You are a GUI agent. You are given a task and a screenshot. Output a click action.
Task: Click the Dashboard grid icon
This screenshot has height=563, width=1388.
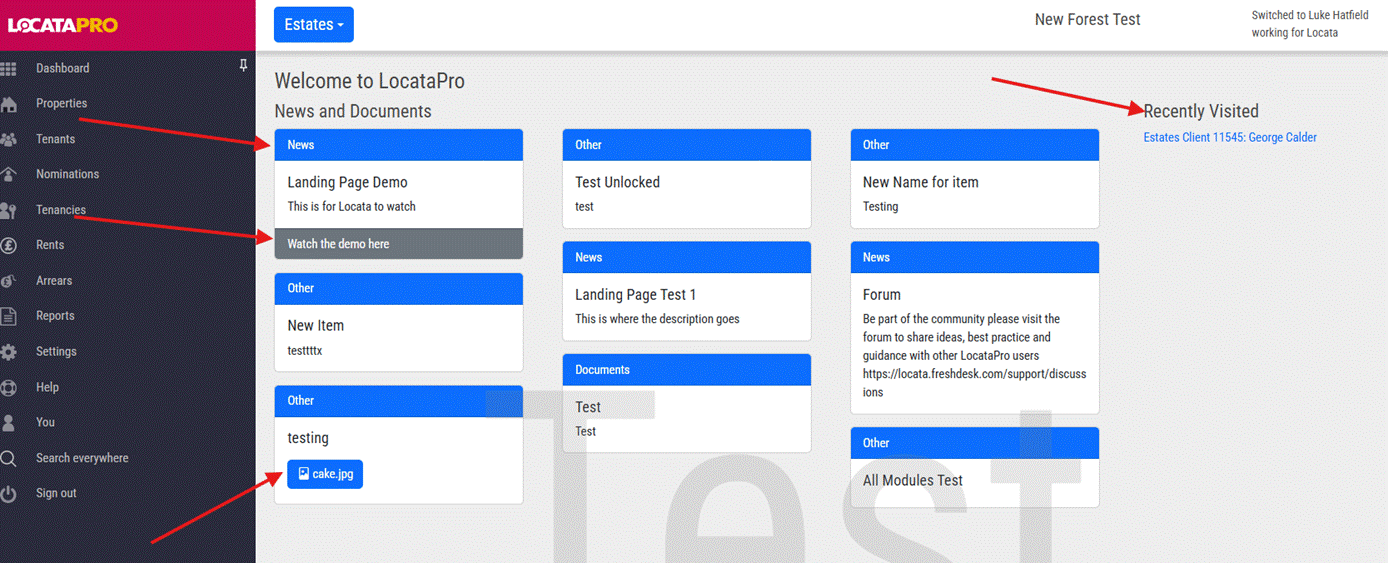pos(8,69)
